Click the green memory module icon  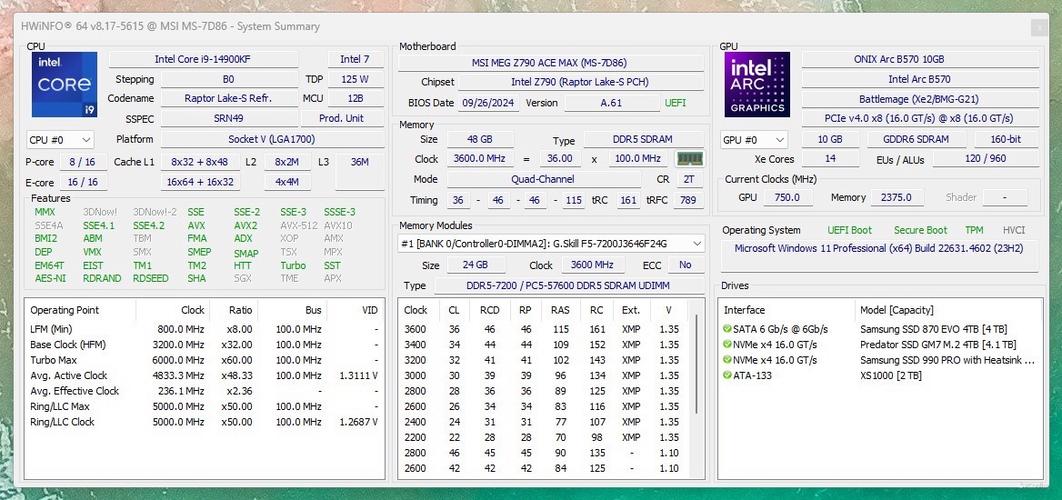pyautogui.click(x=689, y=158)
